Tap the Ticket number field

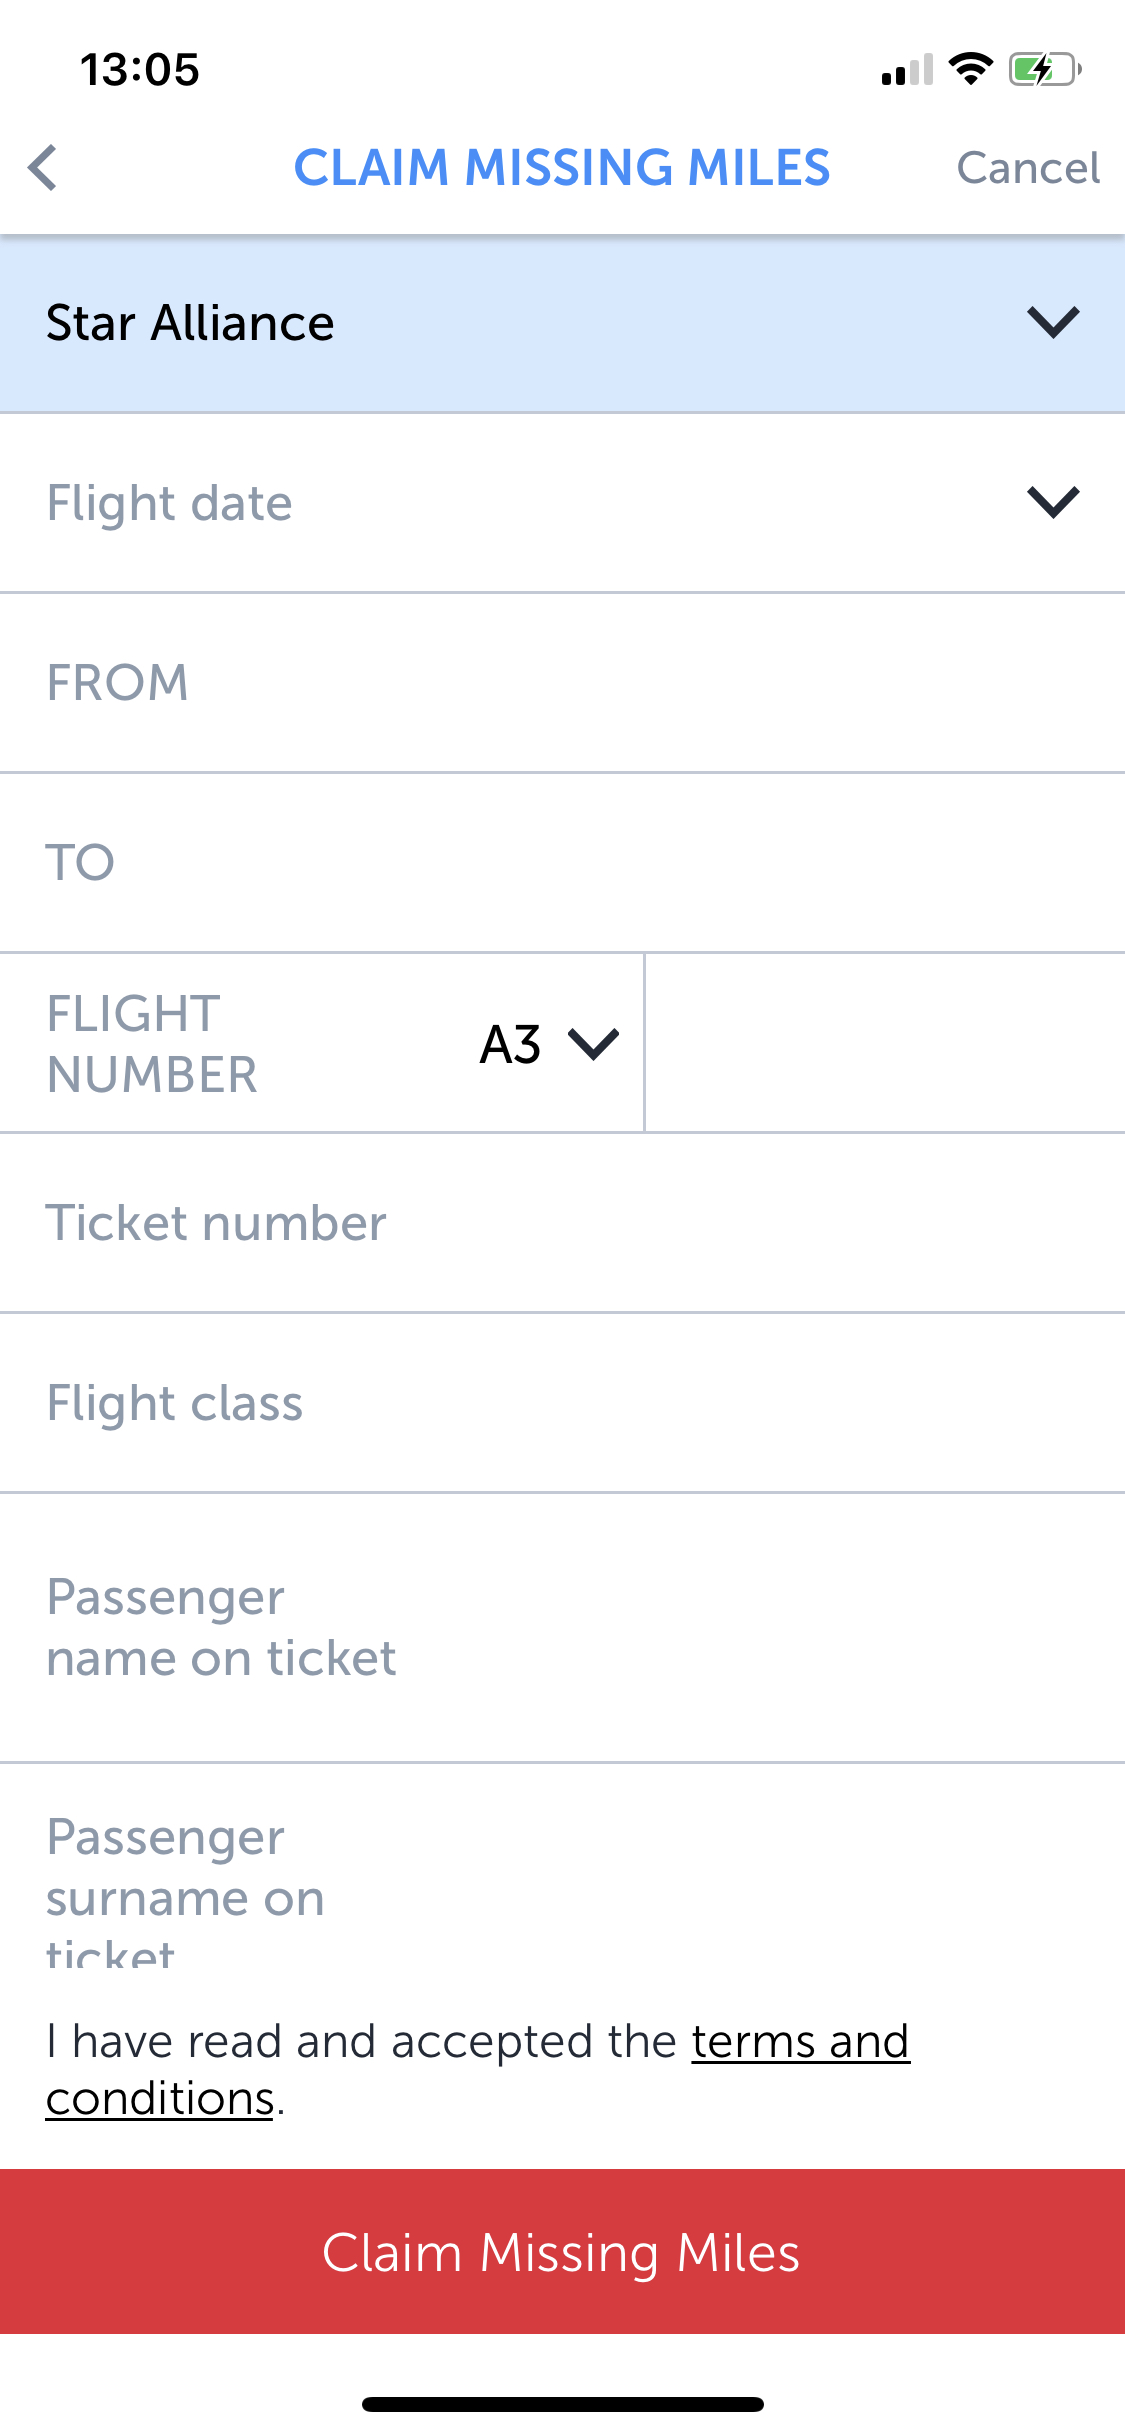pyautogui.click(x=562, y=1223)
